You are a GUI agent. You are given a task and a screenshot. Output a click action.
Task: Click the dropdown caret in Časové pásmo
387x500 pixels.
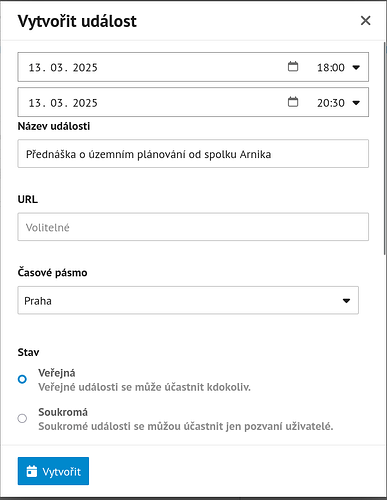click(346, 301)
